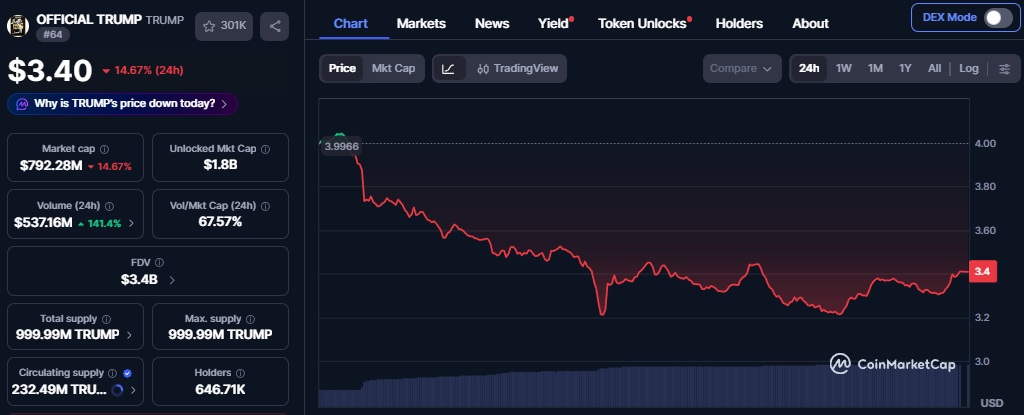Enable the DEX Mode switch
Image resolution: width=1024 pixels, height=415 pixels.
997,18
